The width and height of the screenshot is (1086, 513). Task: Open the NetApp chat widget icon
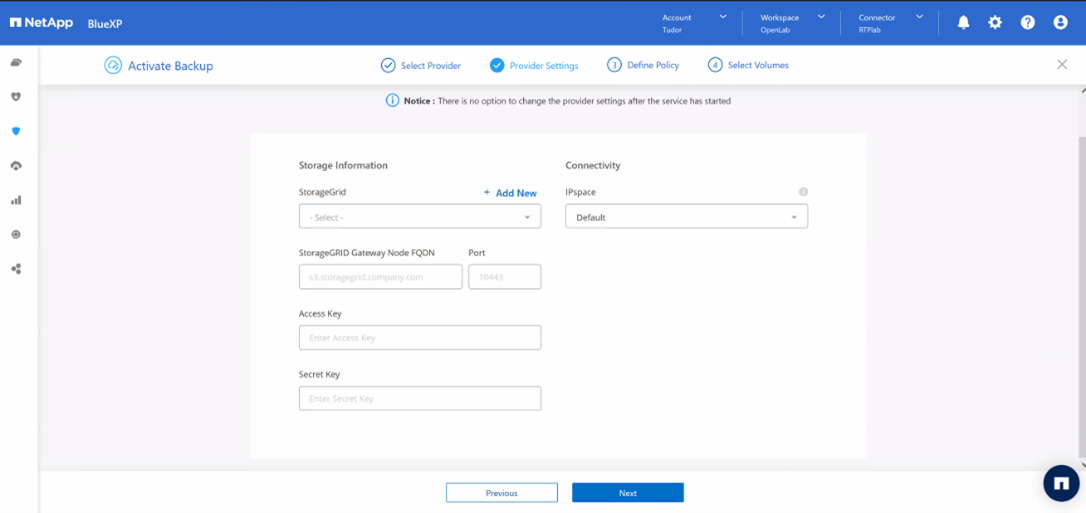pos(1061,483)
